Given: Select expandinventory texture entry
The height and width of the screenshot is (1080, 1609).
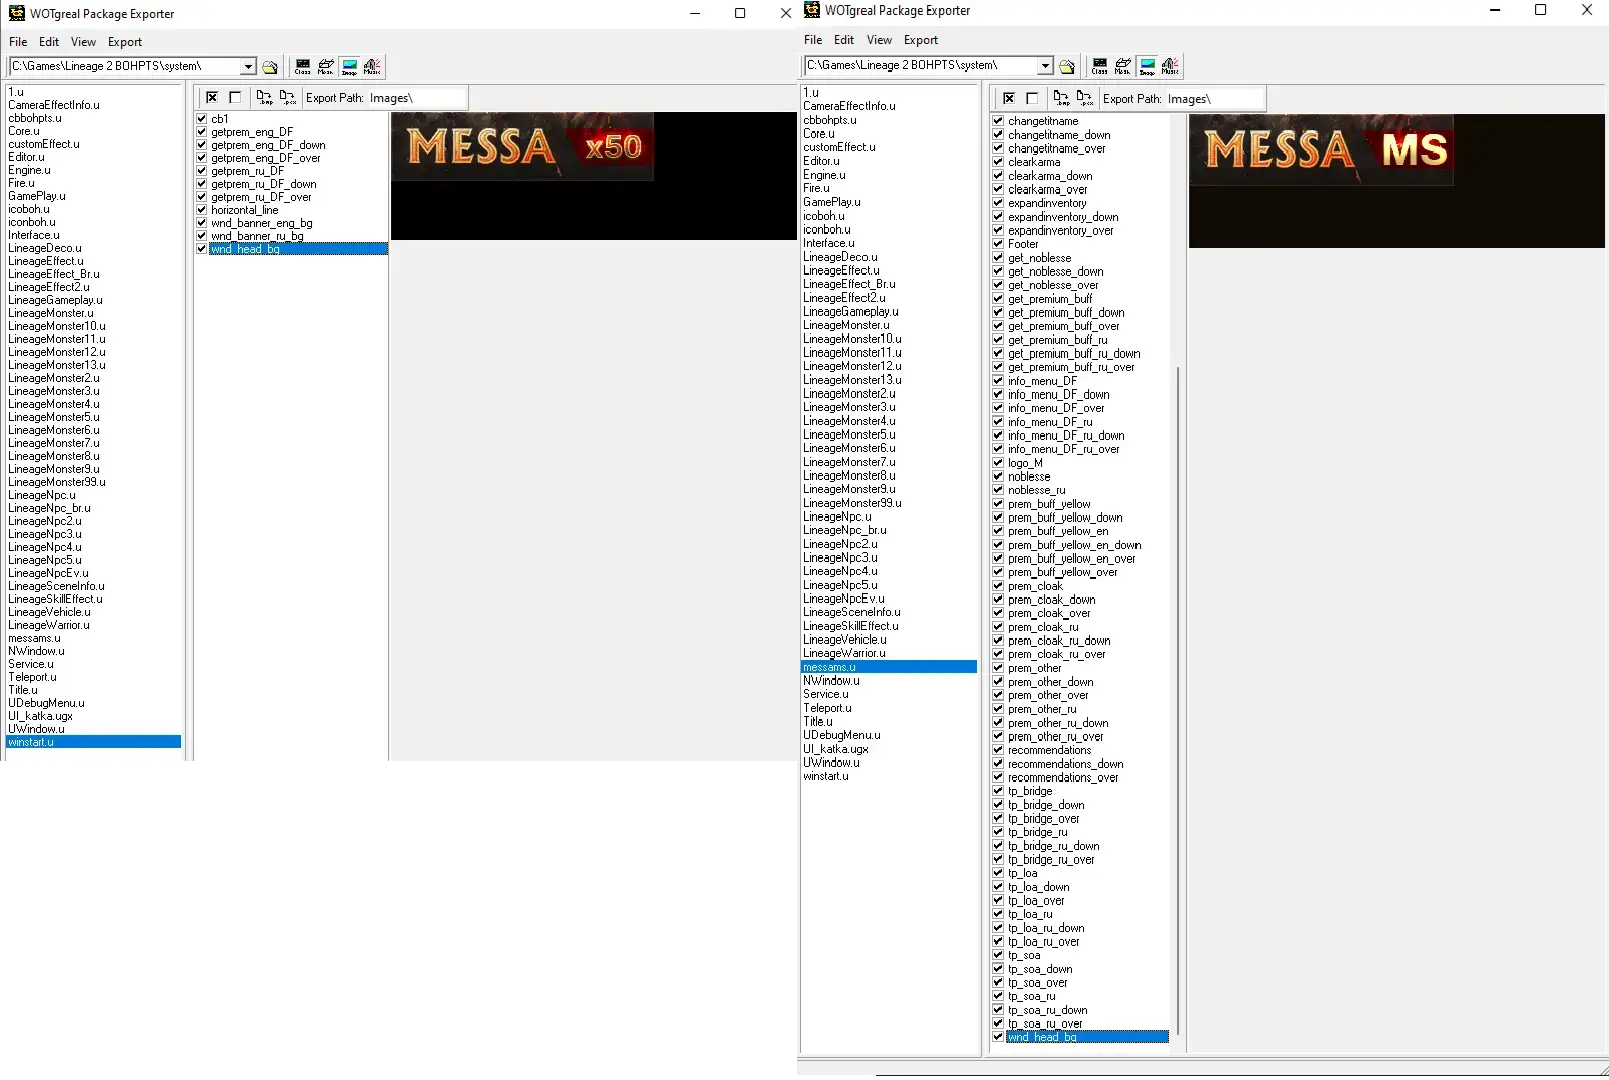Looking at the screenshot, I should pos(1047,203).
